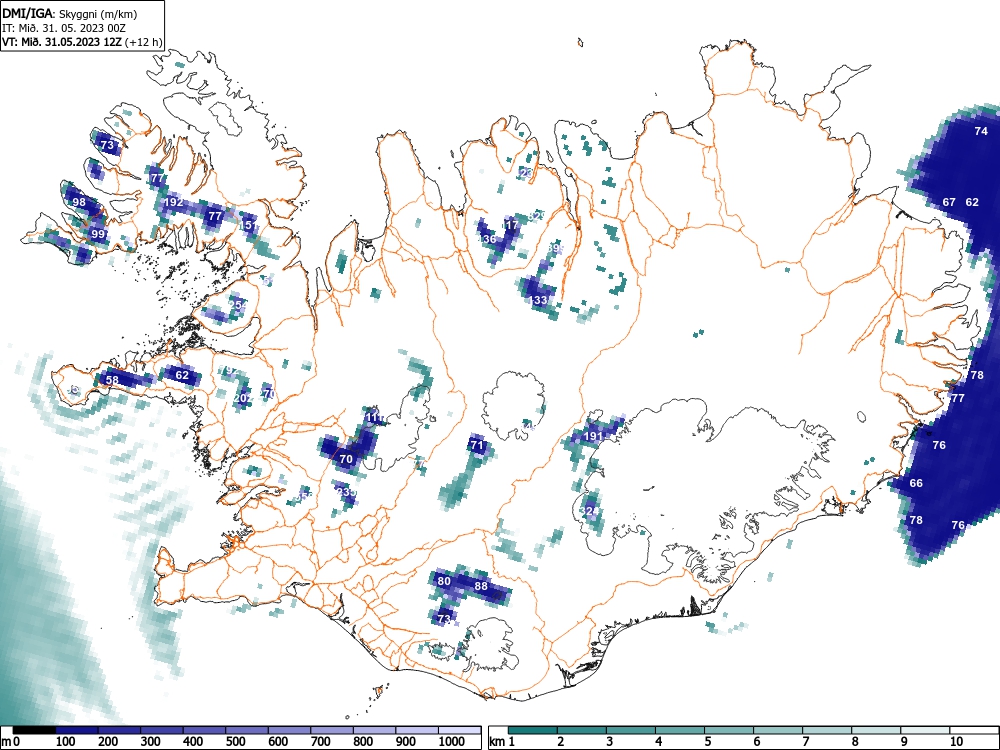Select the metre legend swatch between 900 and 1000
Screen dimensions: 1000x750
point(417,730)
